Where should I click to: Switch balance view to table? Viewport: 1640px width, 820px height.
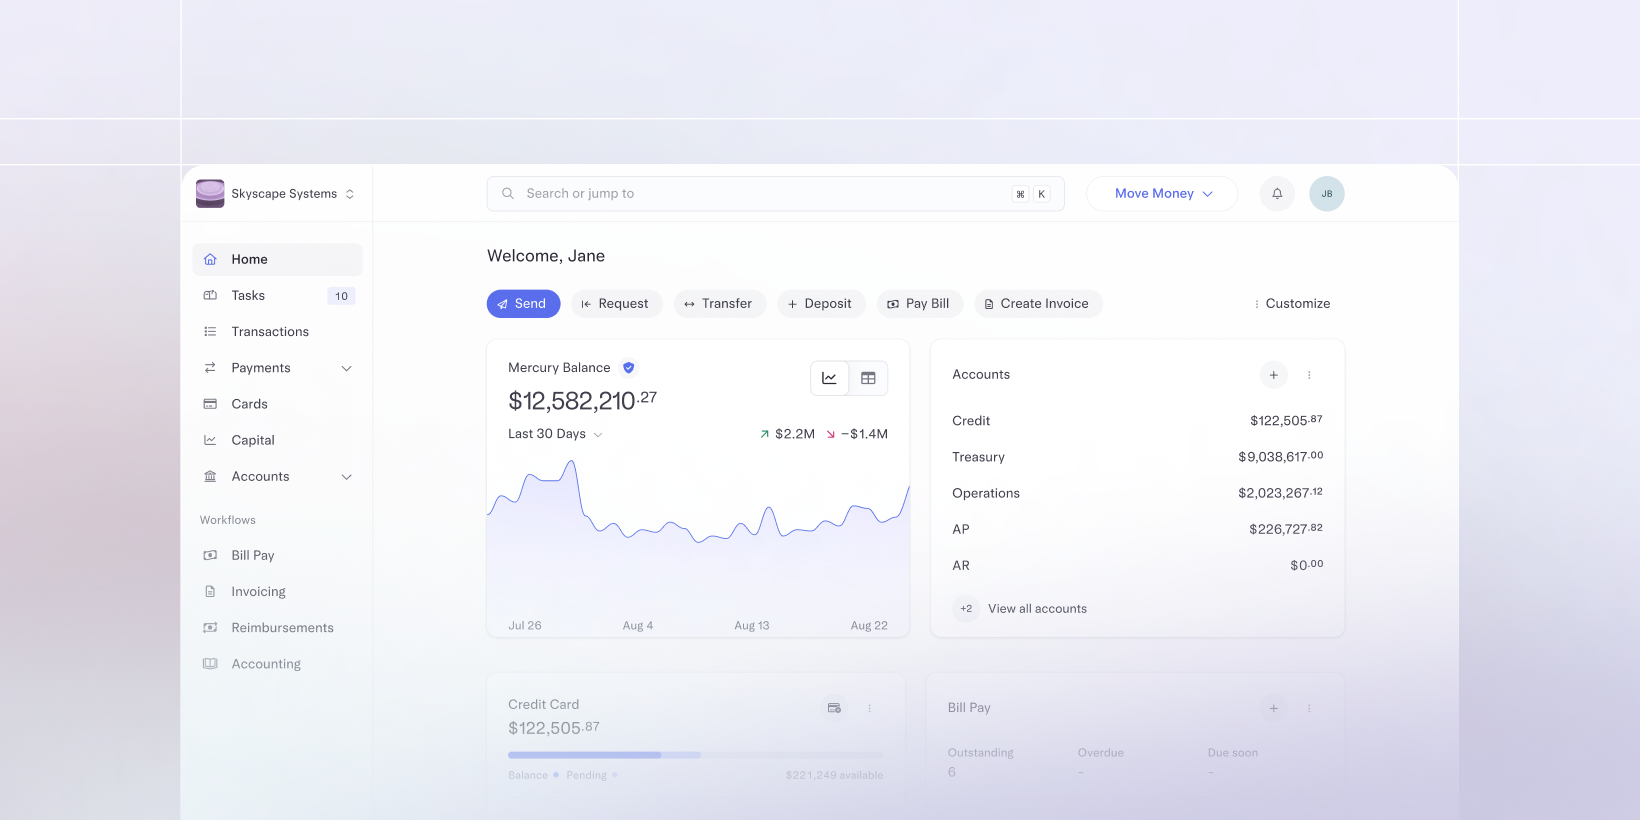click(x=868, y=378)
